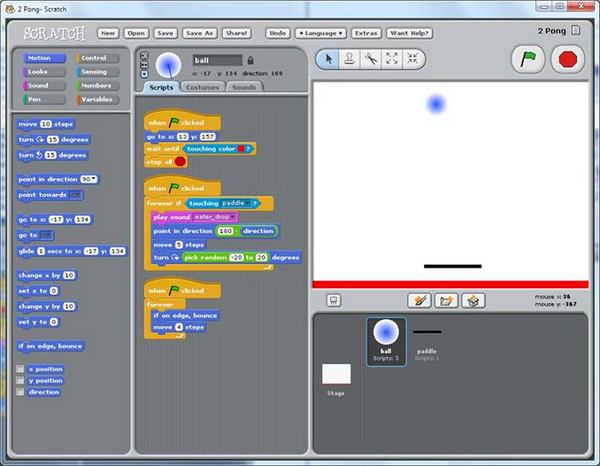The image size is (600, 466).
Task: Click the change y by 10 palette block
Action: (x=47, y=306)
